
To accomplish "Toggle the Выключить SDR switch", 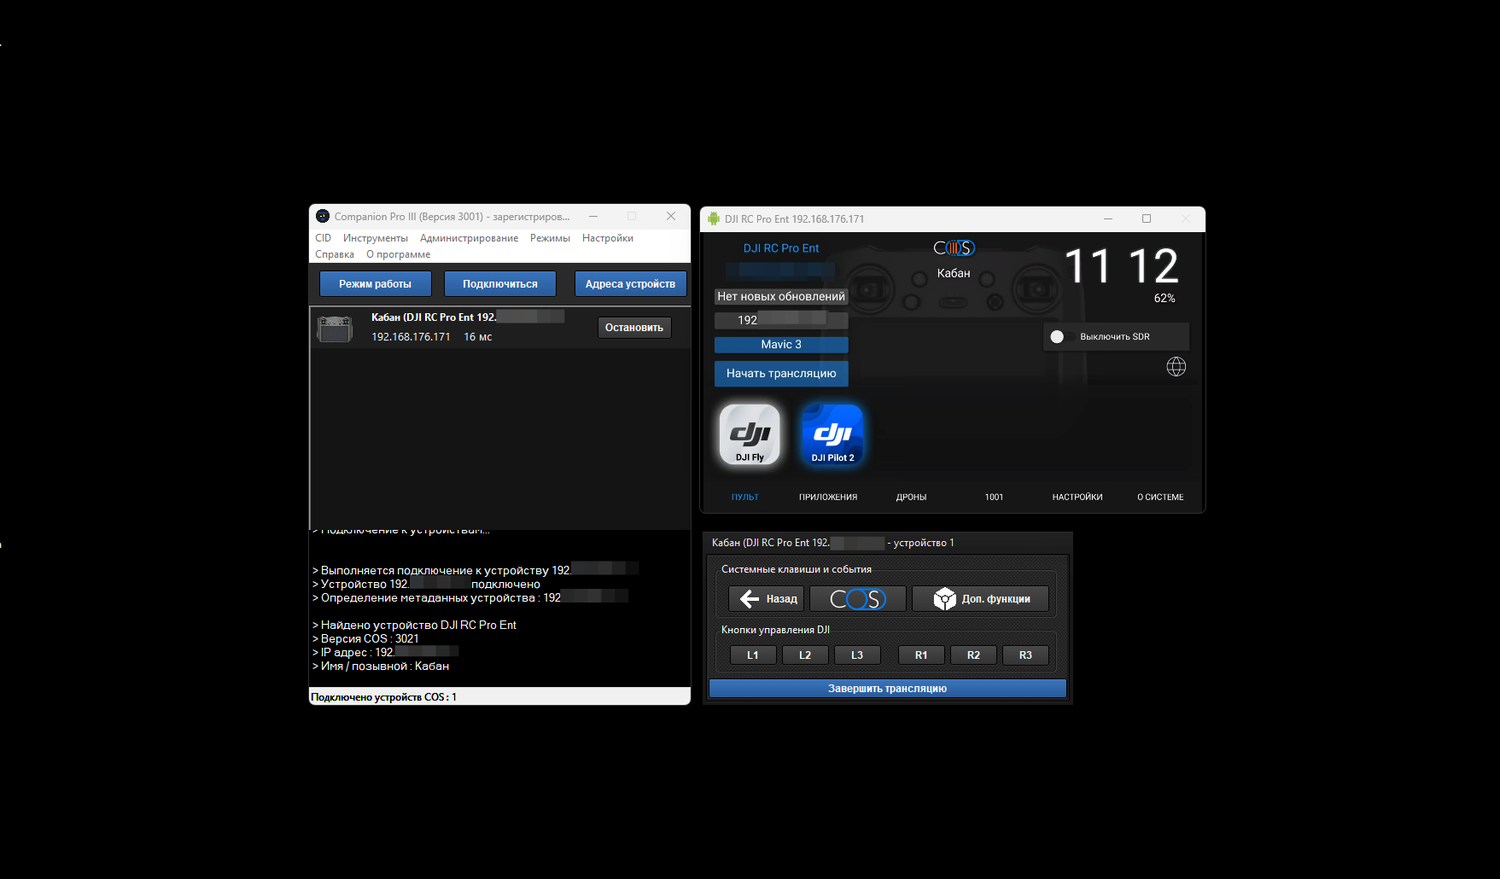I will coord(1058,337).
